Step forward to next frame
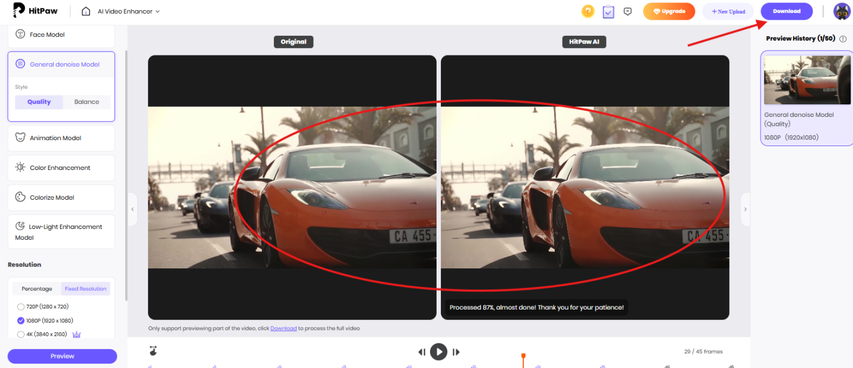 click(456, 352)
